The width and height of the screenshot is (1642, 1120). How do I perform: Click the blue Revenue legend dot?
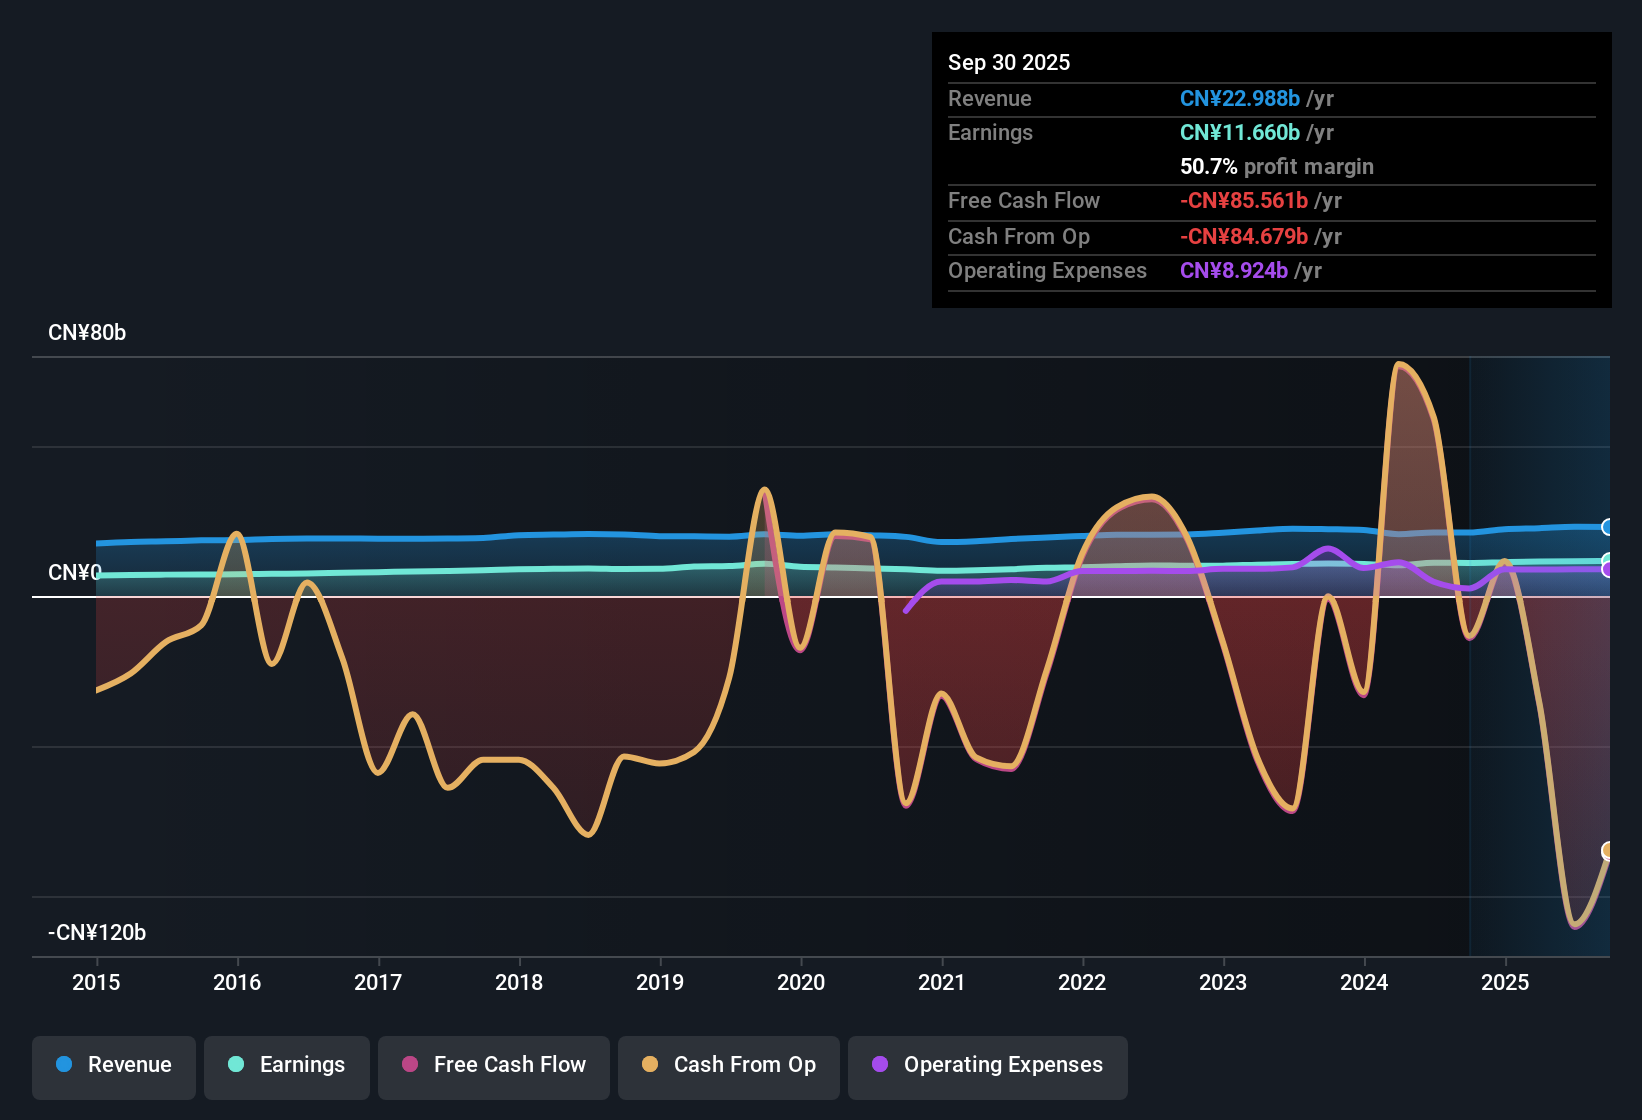[63, 1065]
